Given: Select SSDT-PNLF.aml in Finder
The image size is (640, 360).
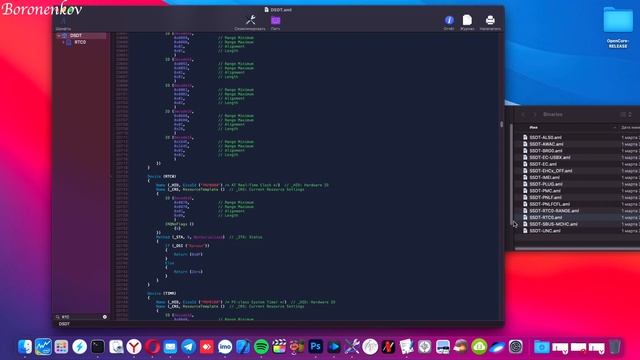Looking at the screenshot, I should tap(545, 198).
